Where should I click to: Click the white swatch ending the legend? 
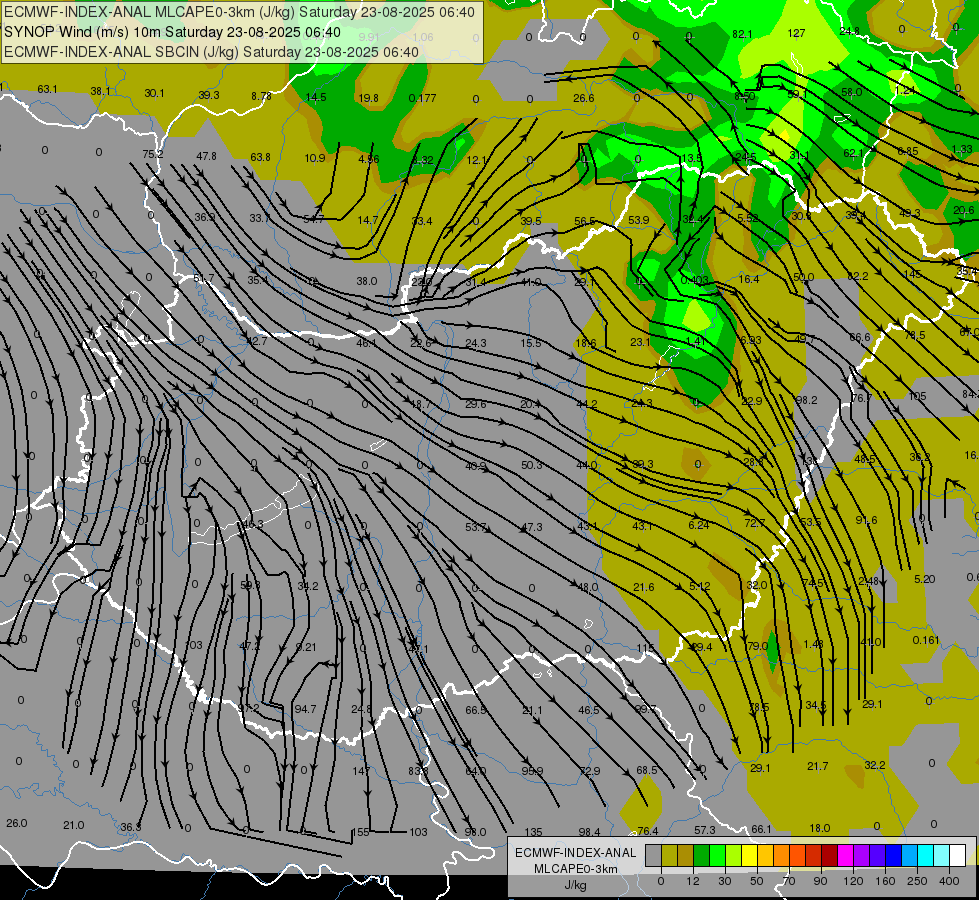click(x=957, y=855)
